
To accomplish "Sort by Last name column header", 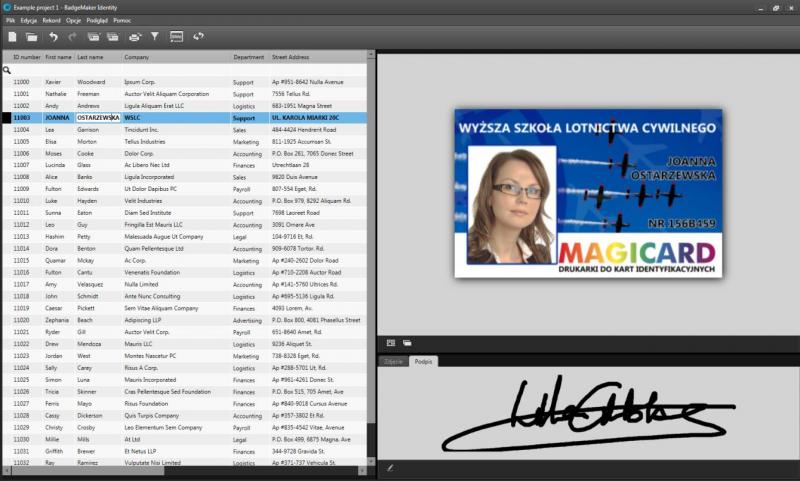I will click(x=98, y=57).
